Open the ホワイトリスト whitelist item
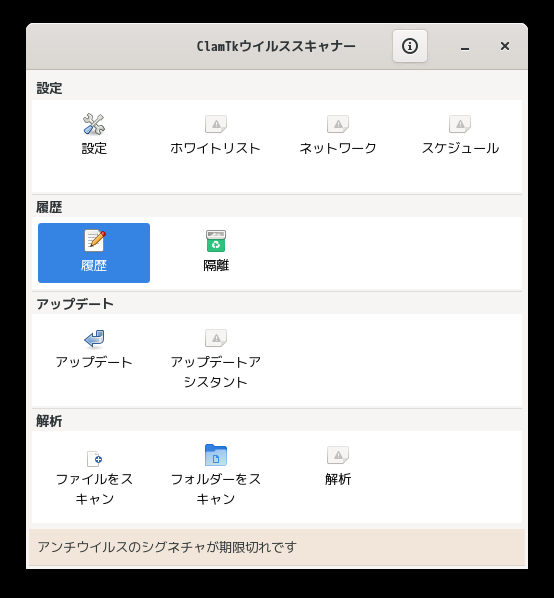Image resolution: width=554 pixels, height=598 pixels. point(216,134)
